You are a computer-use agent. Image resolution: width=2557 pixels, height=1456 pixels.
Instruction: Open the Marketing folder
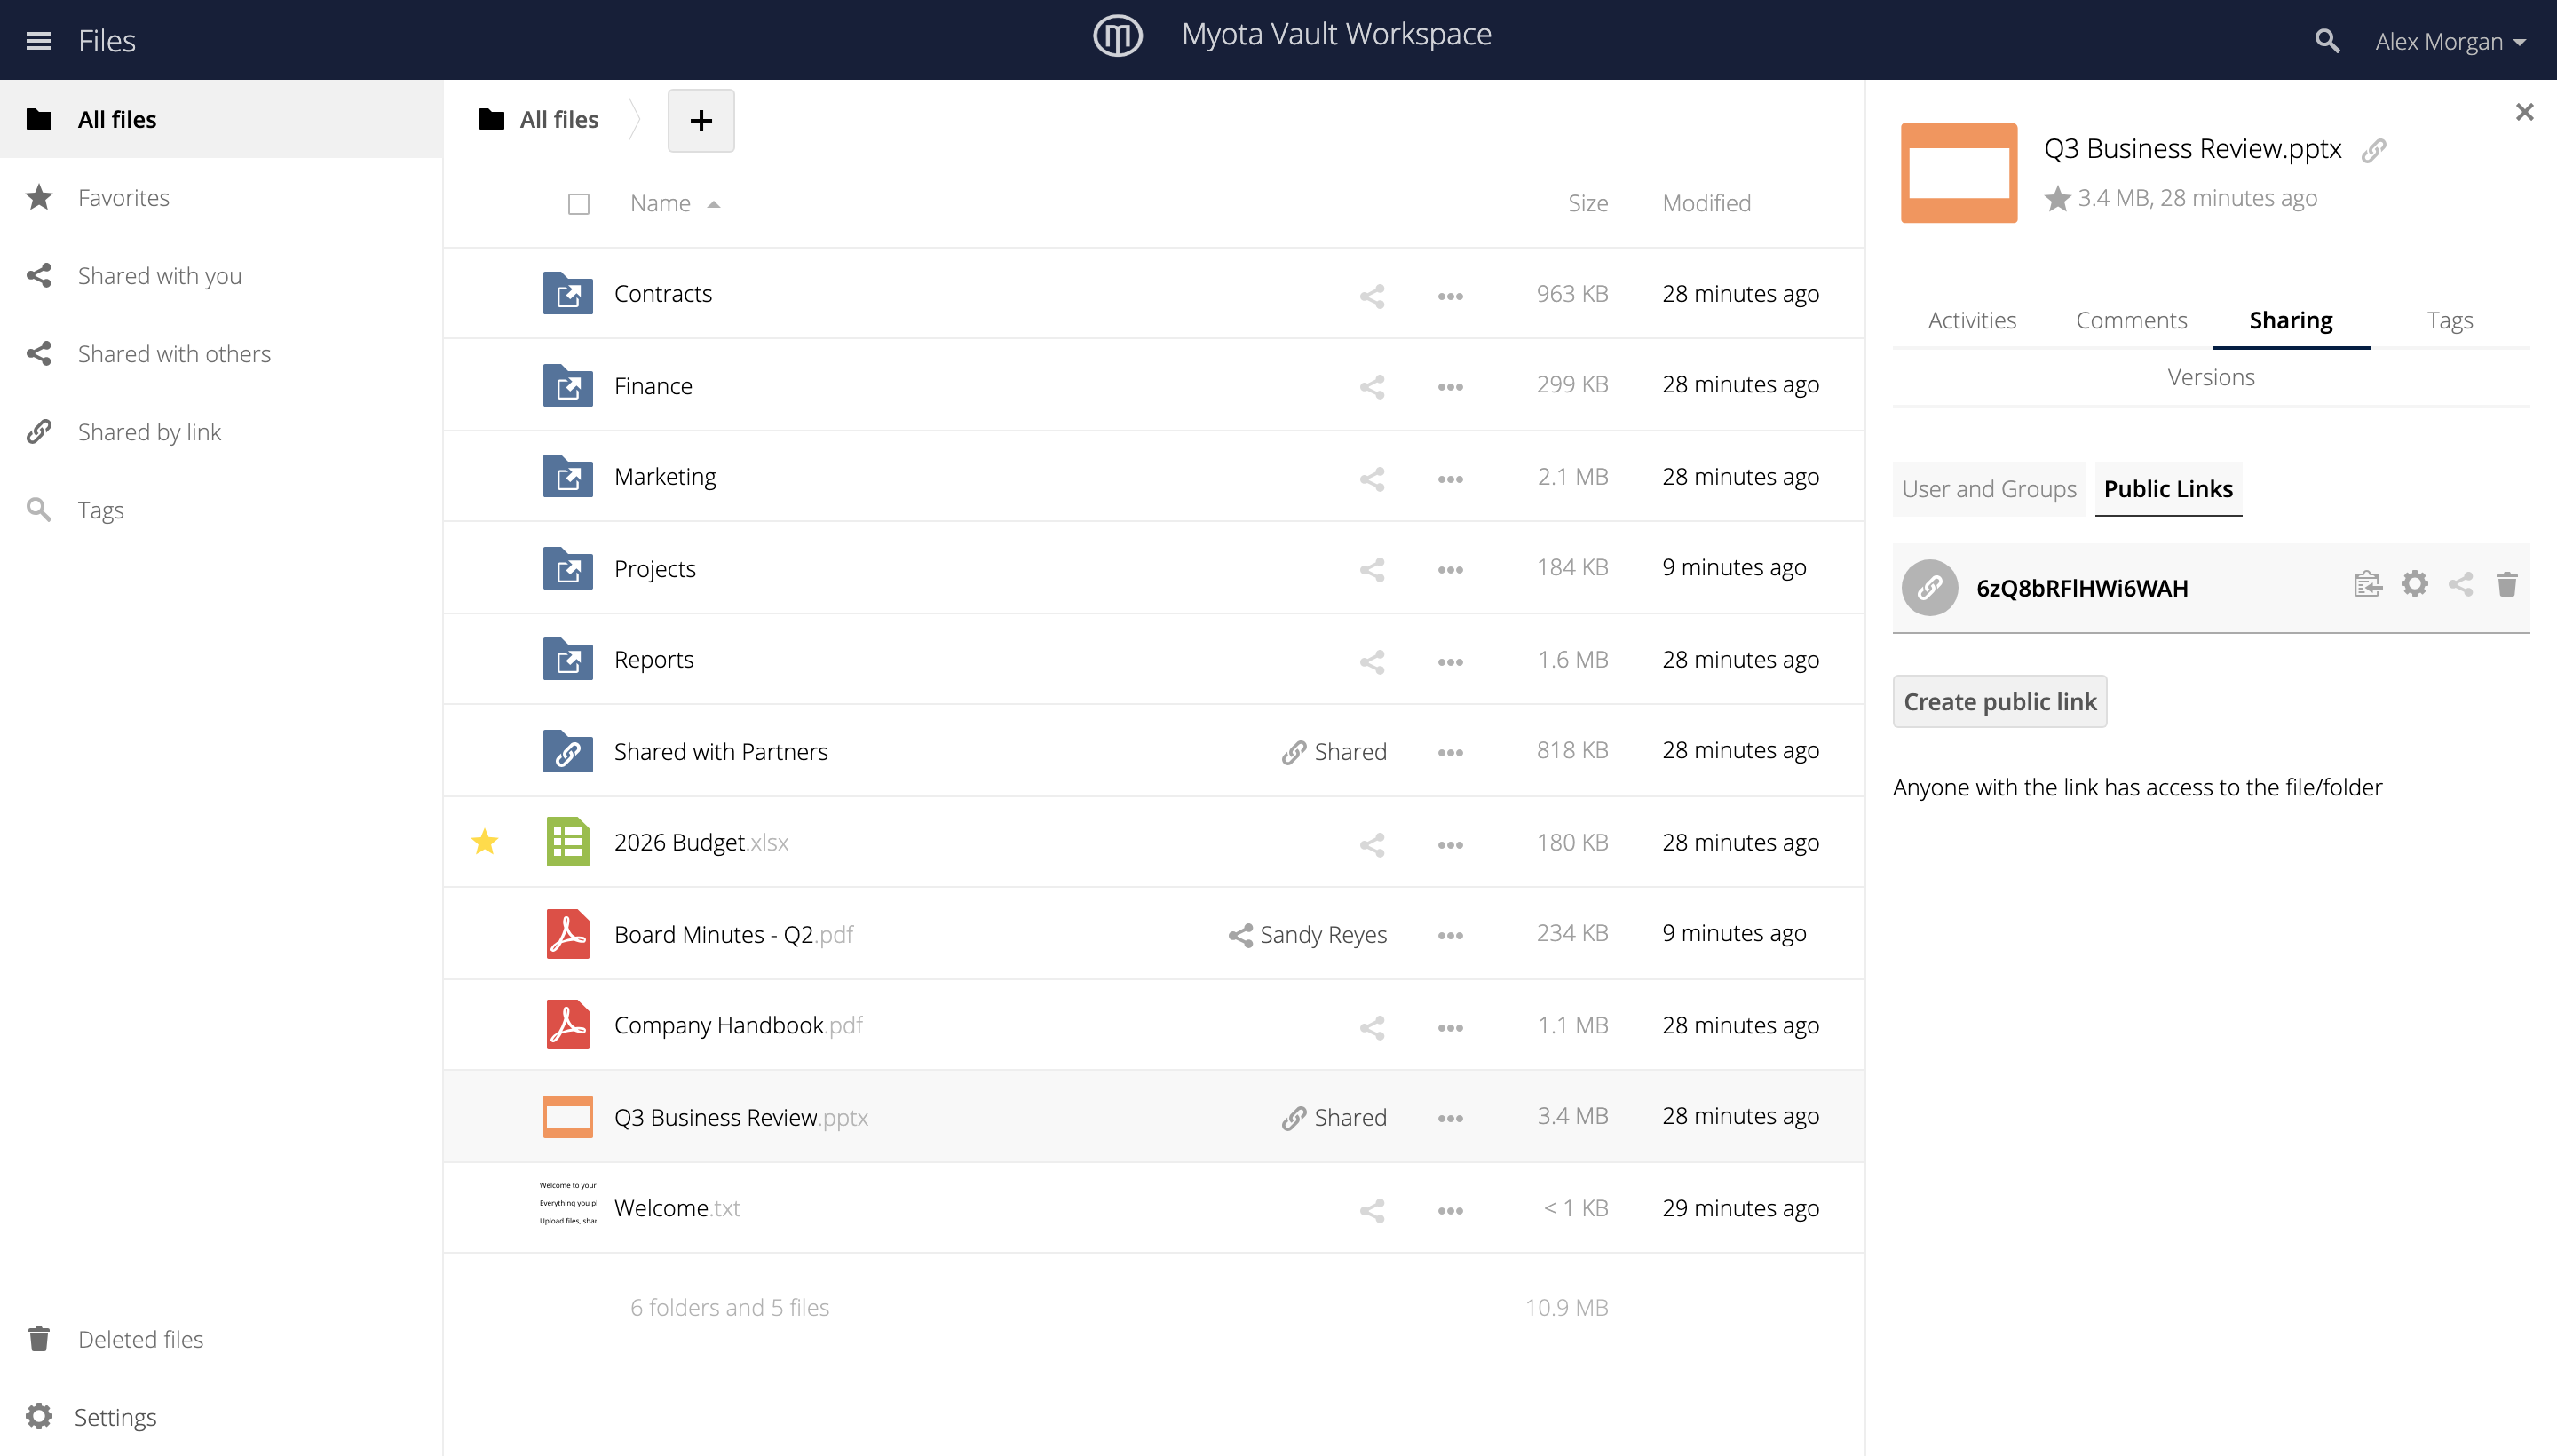pos(665,477)
